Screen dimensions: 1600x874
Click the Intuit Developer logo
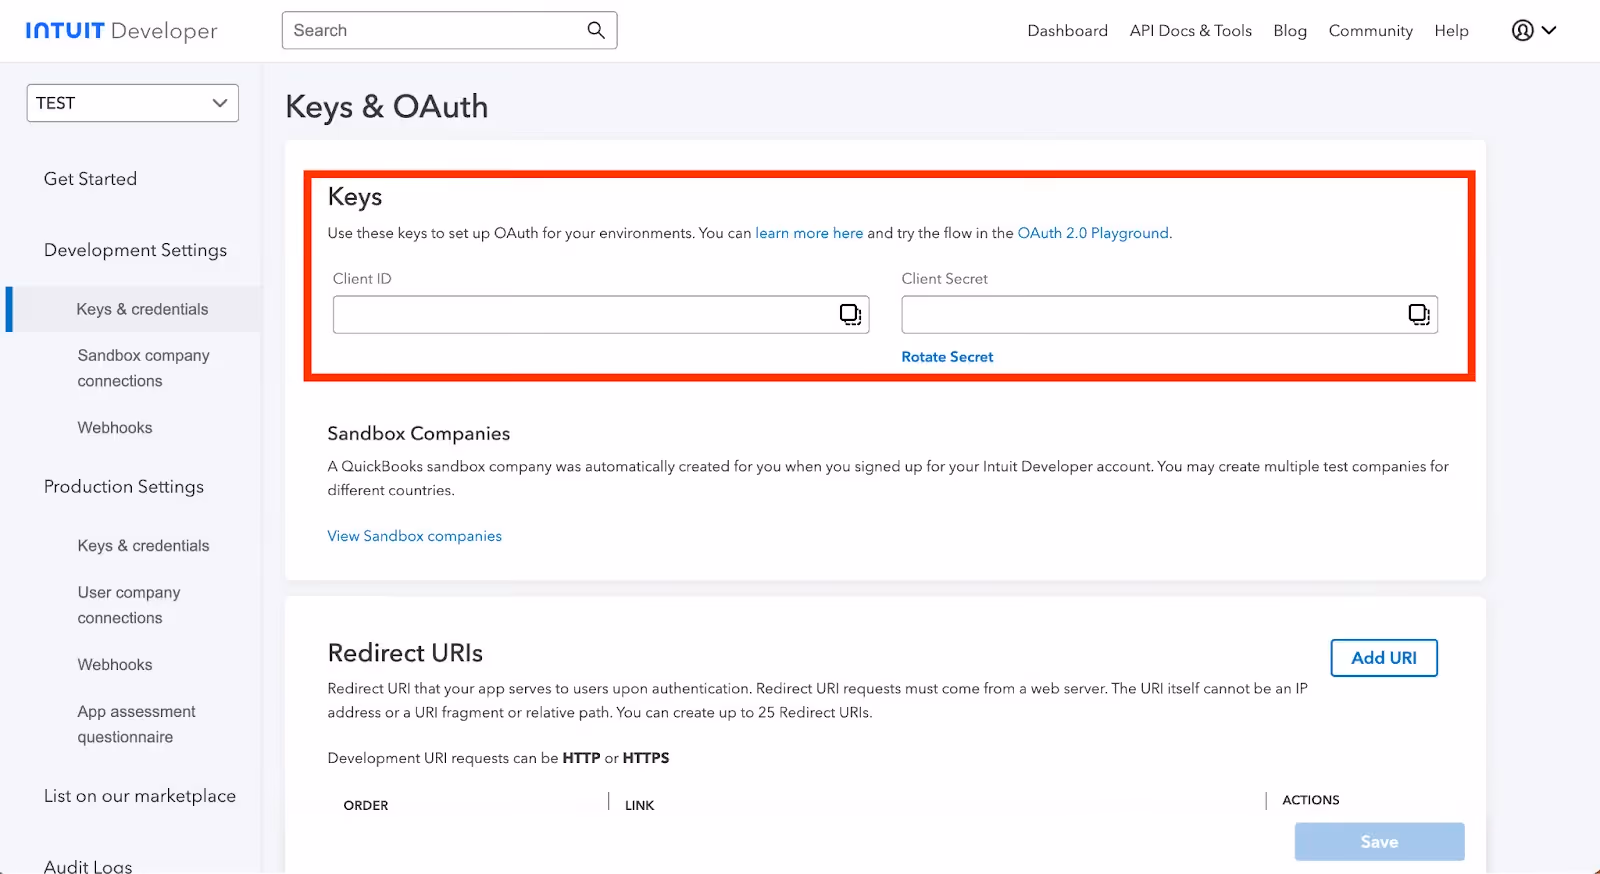tap(121, 31)
